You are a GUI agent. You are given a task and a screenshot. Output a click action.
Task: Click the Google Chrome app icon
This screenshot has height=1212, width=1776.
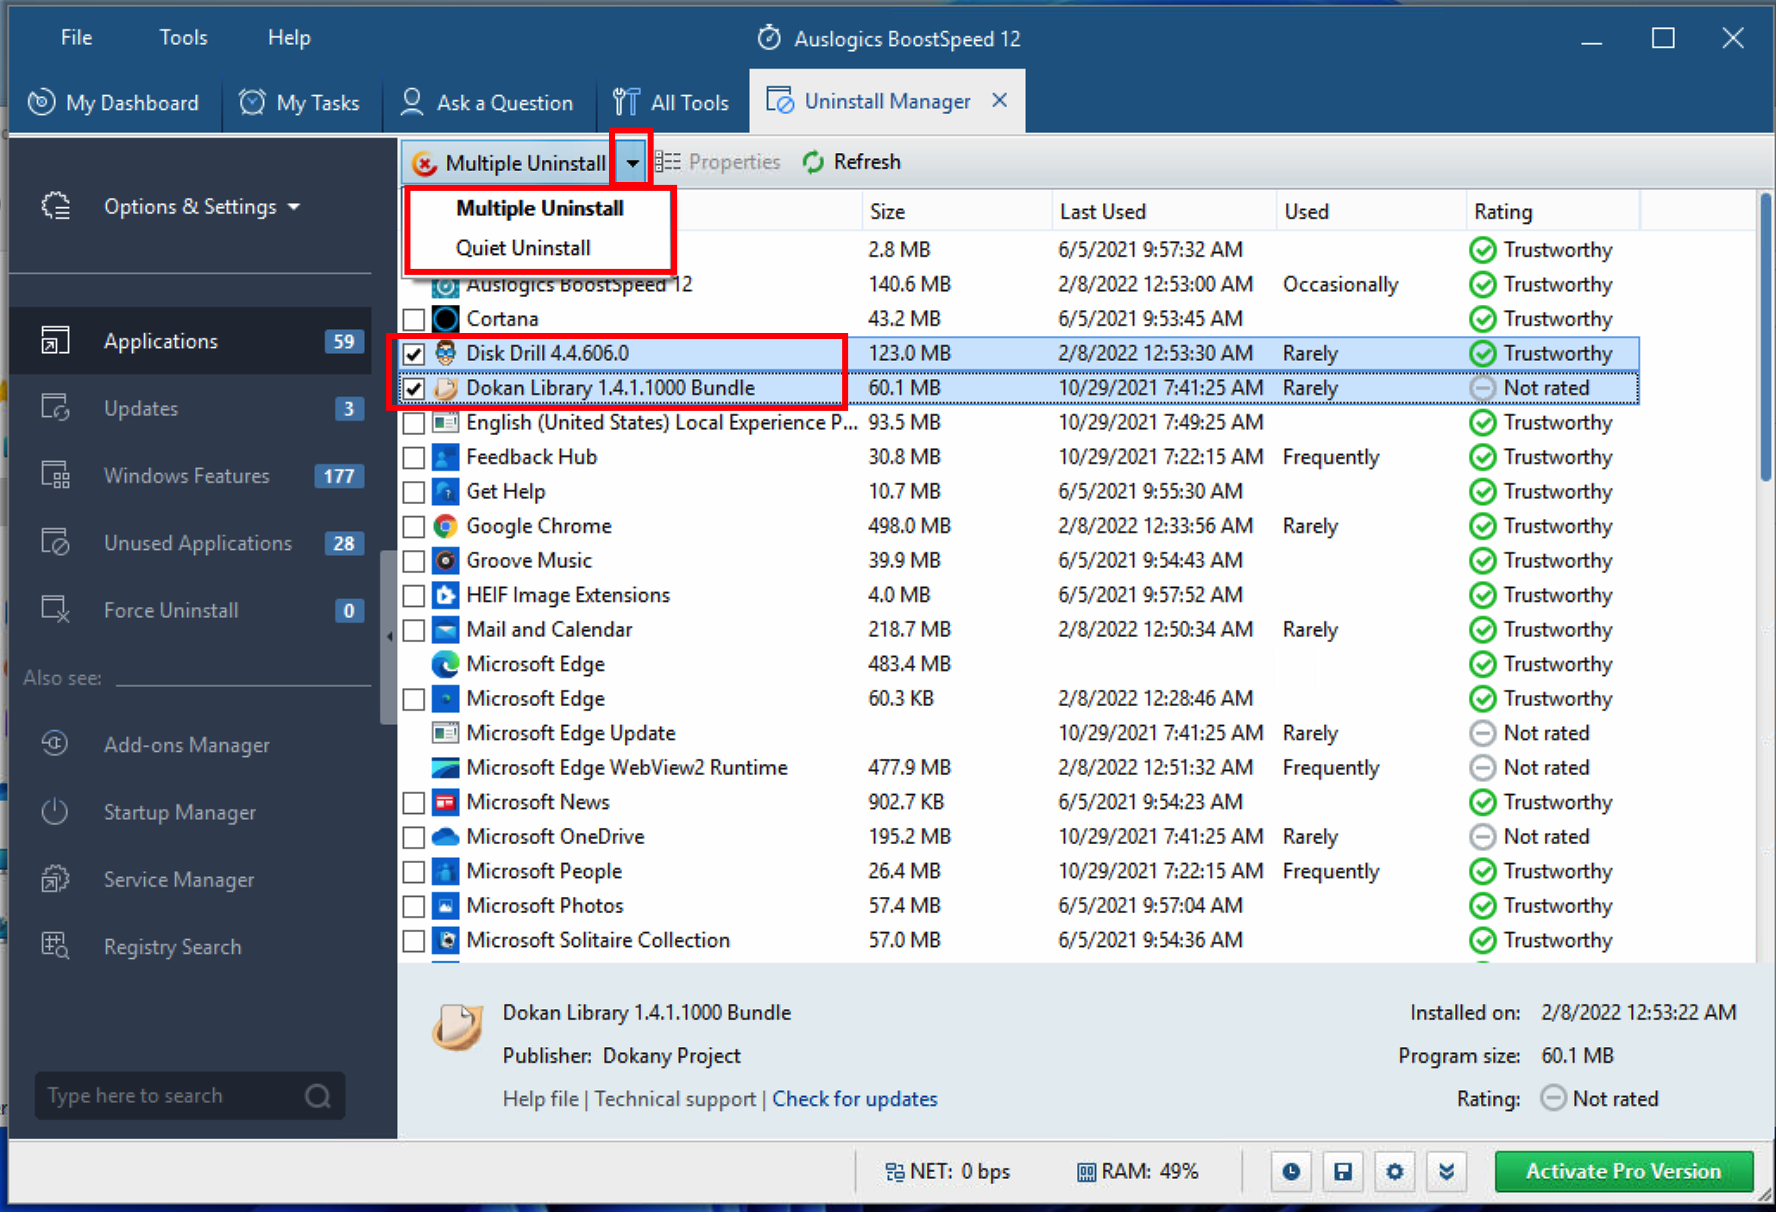pos(446,526)
